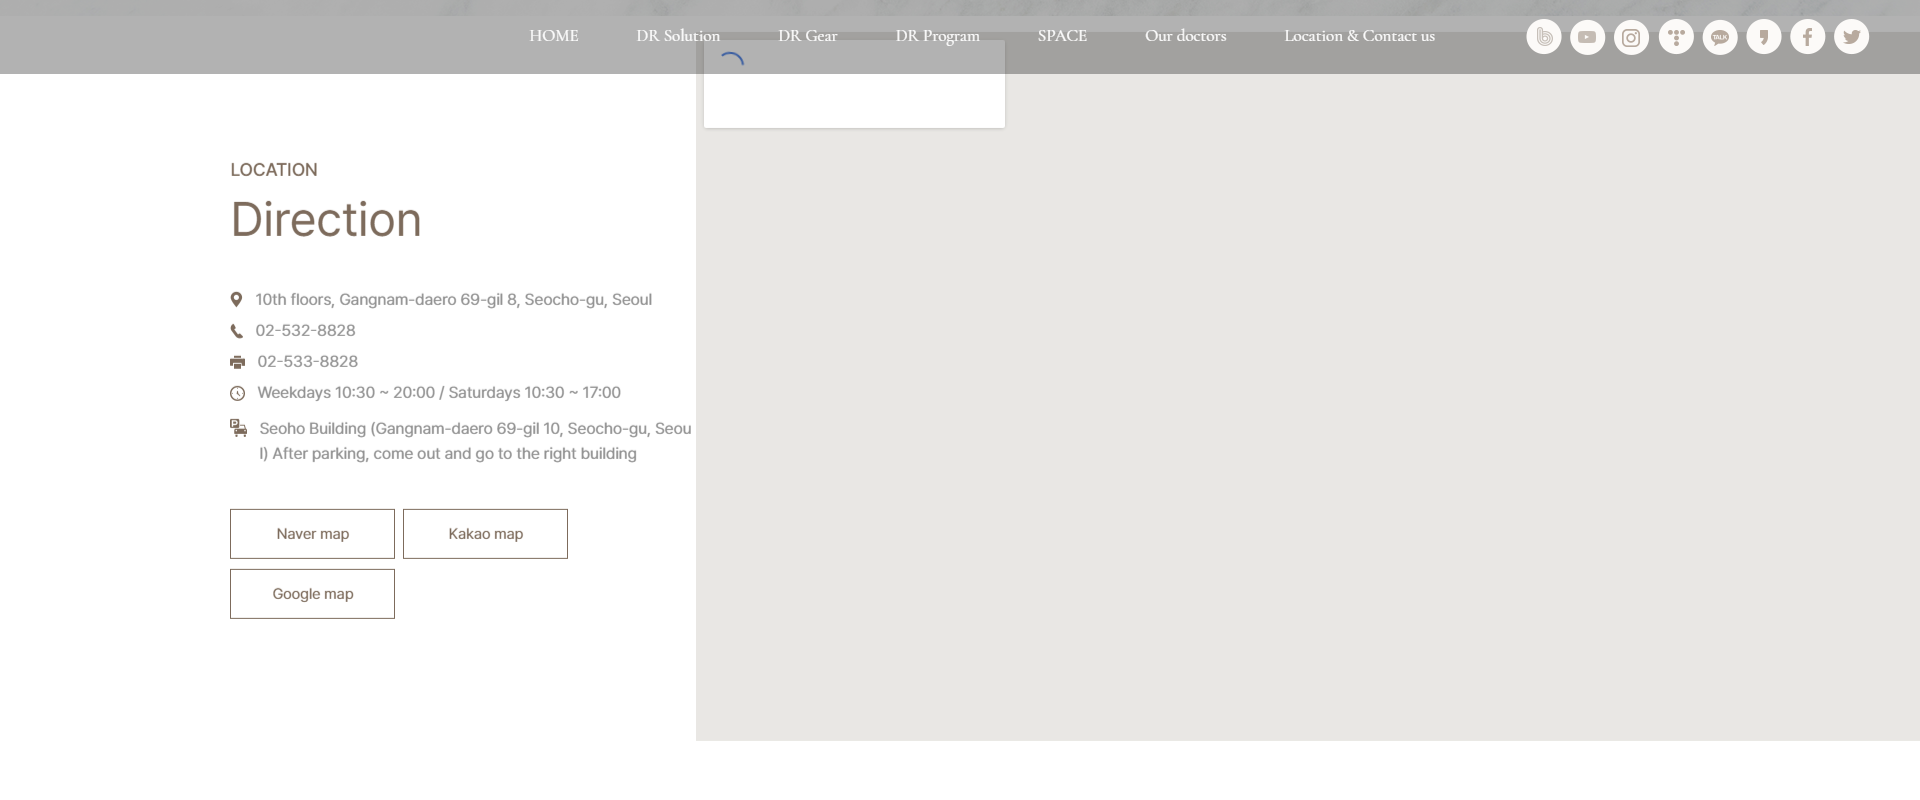Visit the Instagram profile icon
This screenshot has height=800, width=1920.
(1631, 37)
